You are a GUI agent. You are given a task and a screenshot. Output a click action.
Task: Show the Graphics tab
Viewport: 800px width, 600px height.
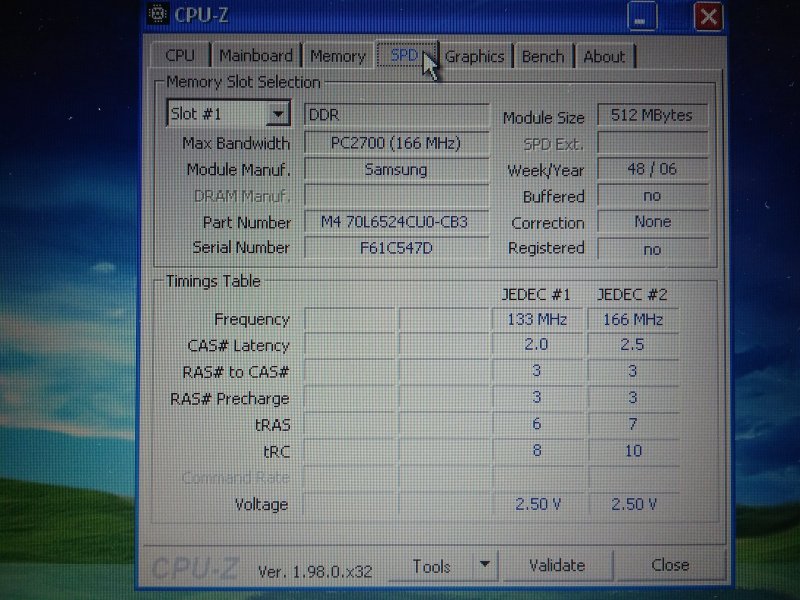(474, 56)
